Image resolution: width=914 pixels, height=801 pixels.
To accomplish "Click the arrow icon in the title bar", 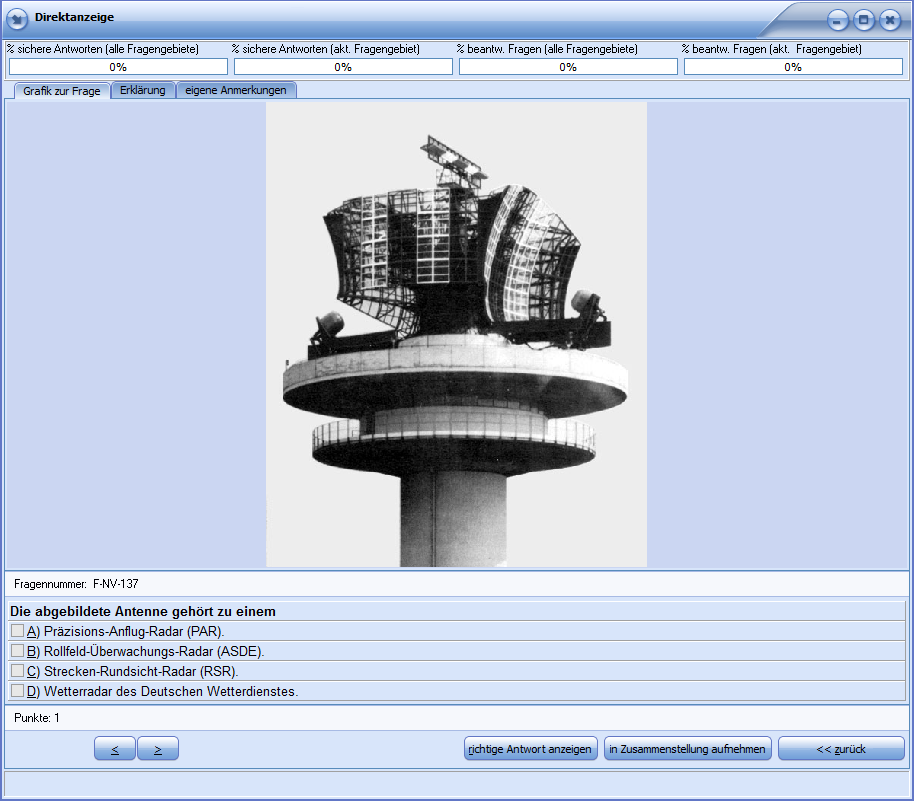I will pos(17,19).
